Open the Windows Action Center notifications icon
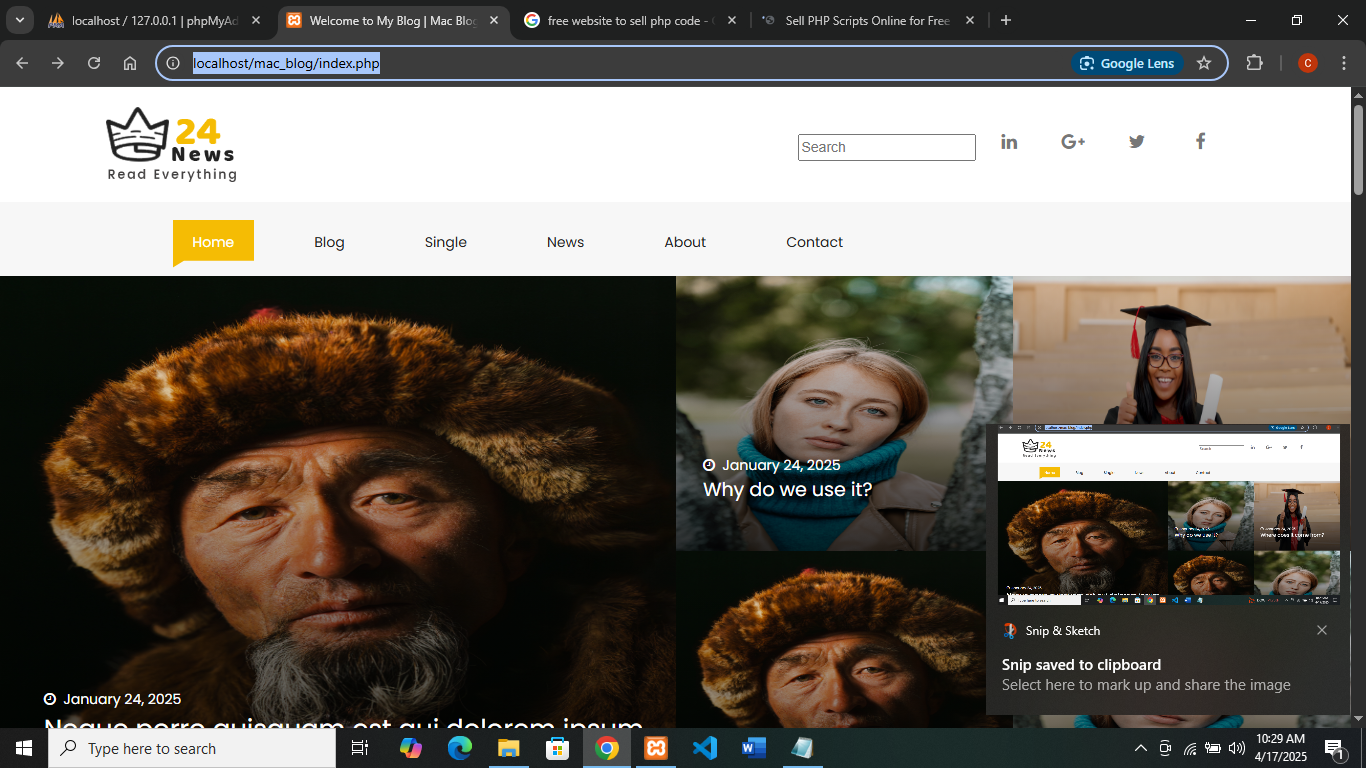The width and height of the screenshot is (1366, 768). (x=1333, y=748)
